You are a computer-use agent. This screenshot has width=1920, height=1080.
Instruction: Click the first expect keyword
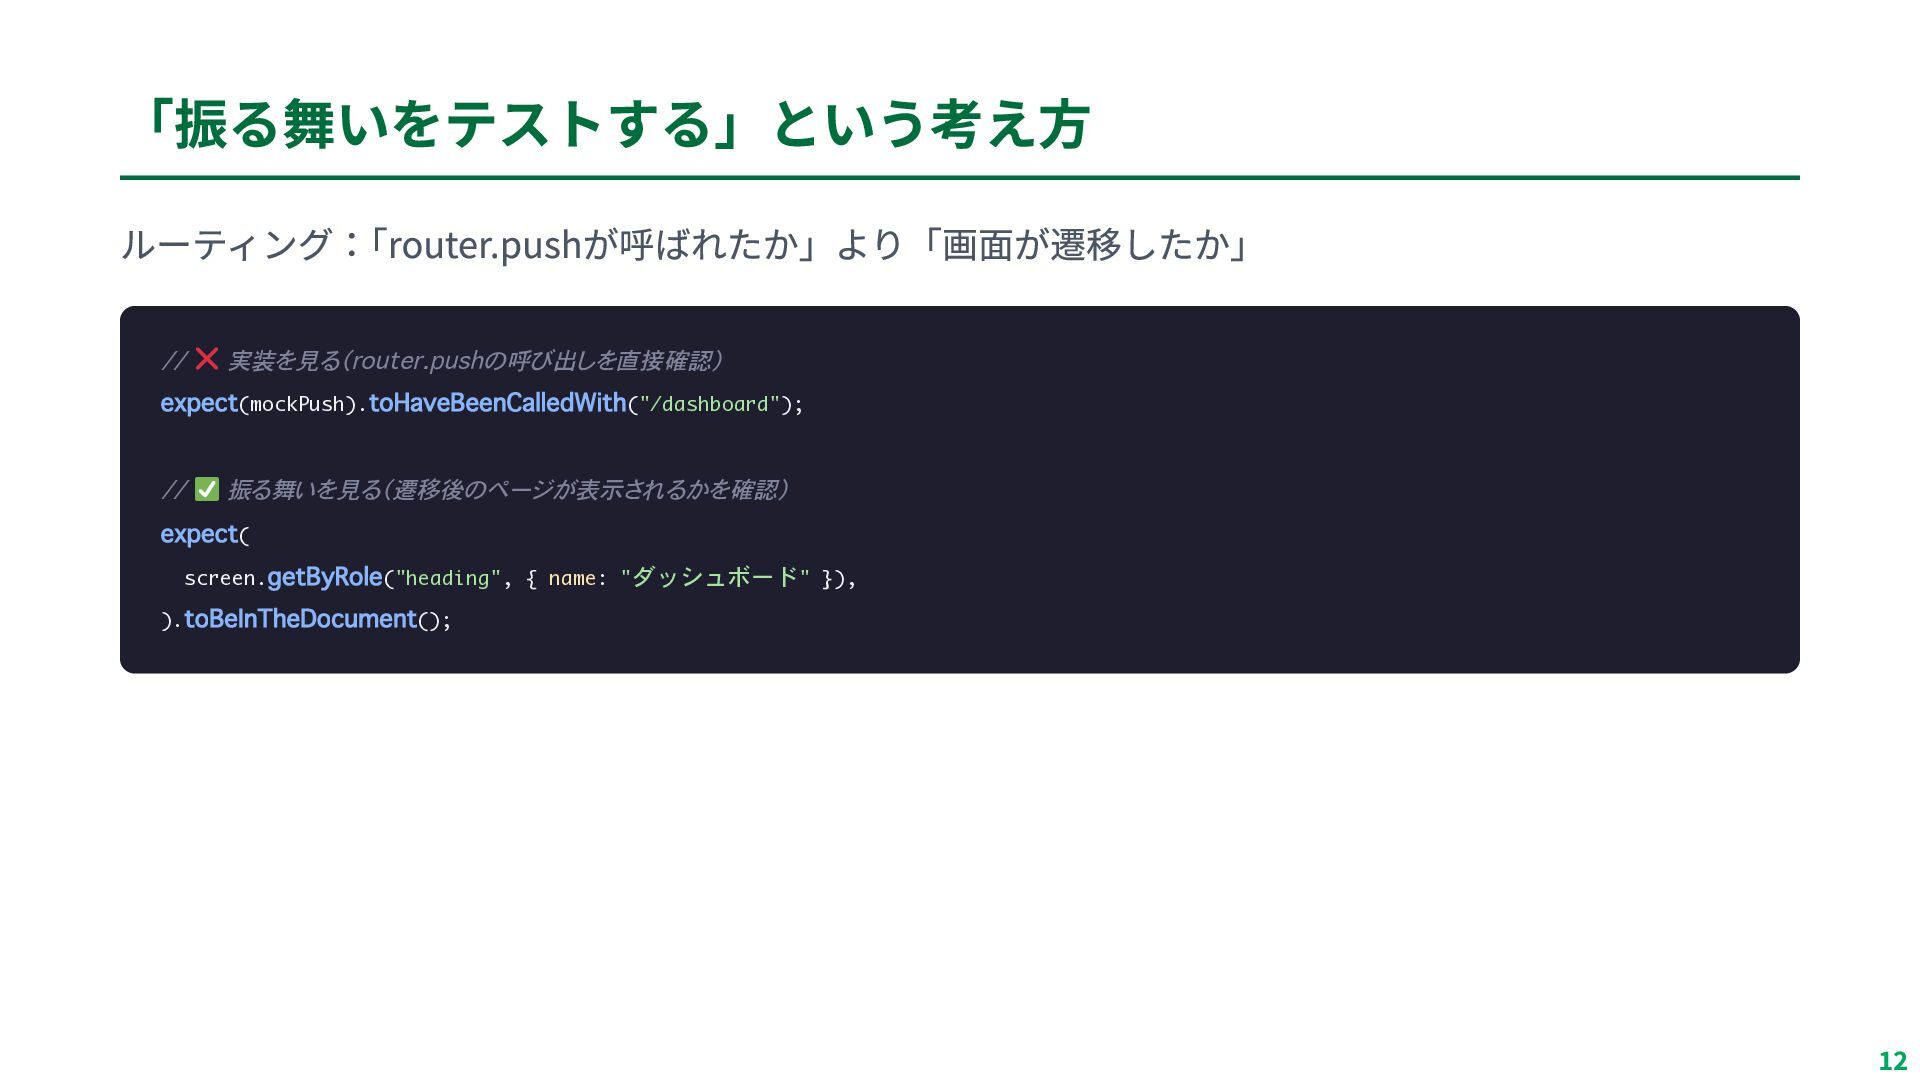point(198,403)
